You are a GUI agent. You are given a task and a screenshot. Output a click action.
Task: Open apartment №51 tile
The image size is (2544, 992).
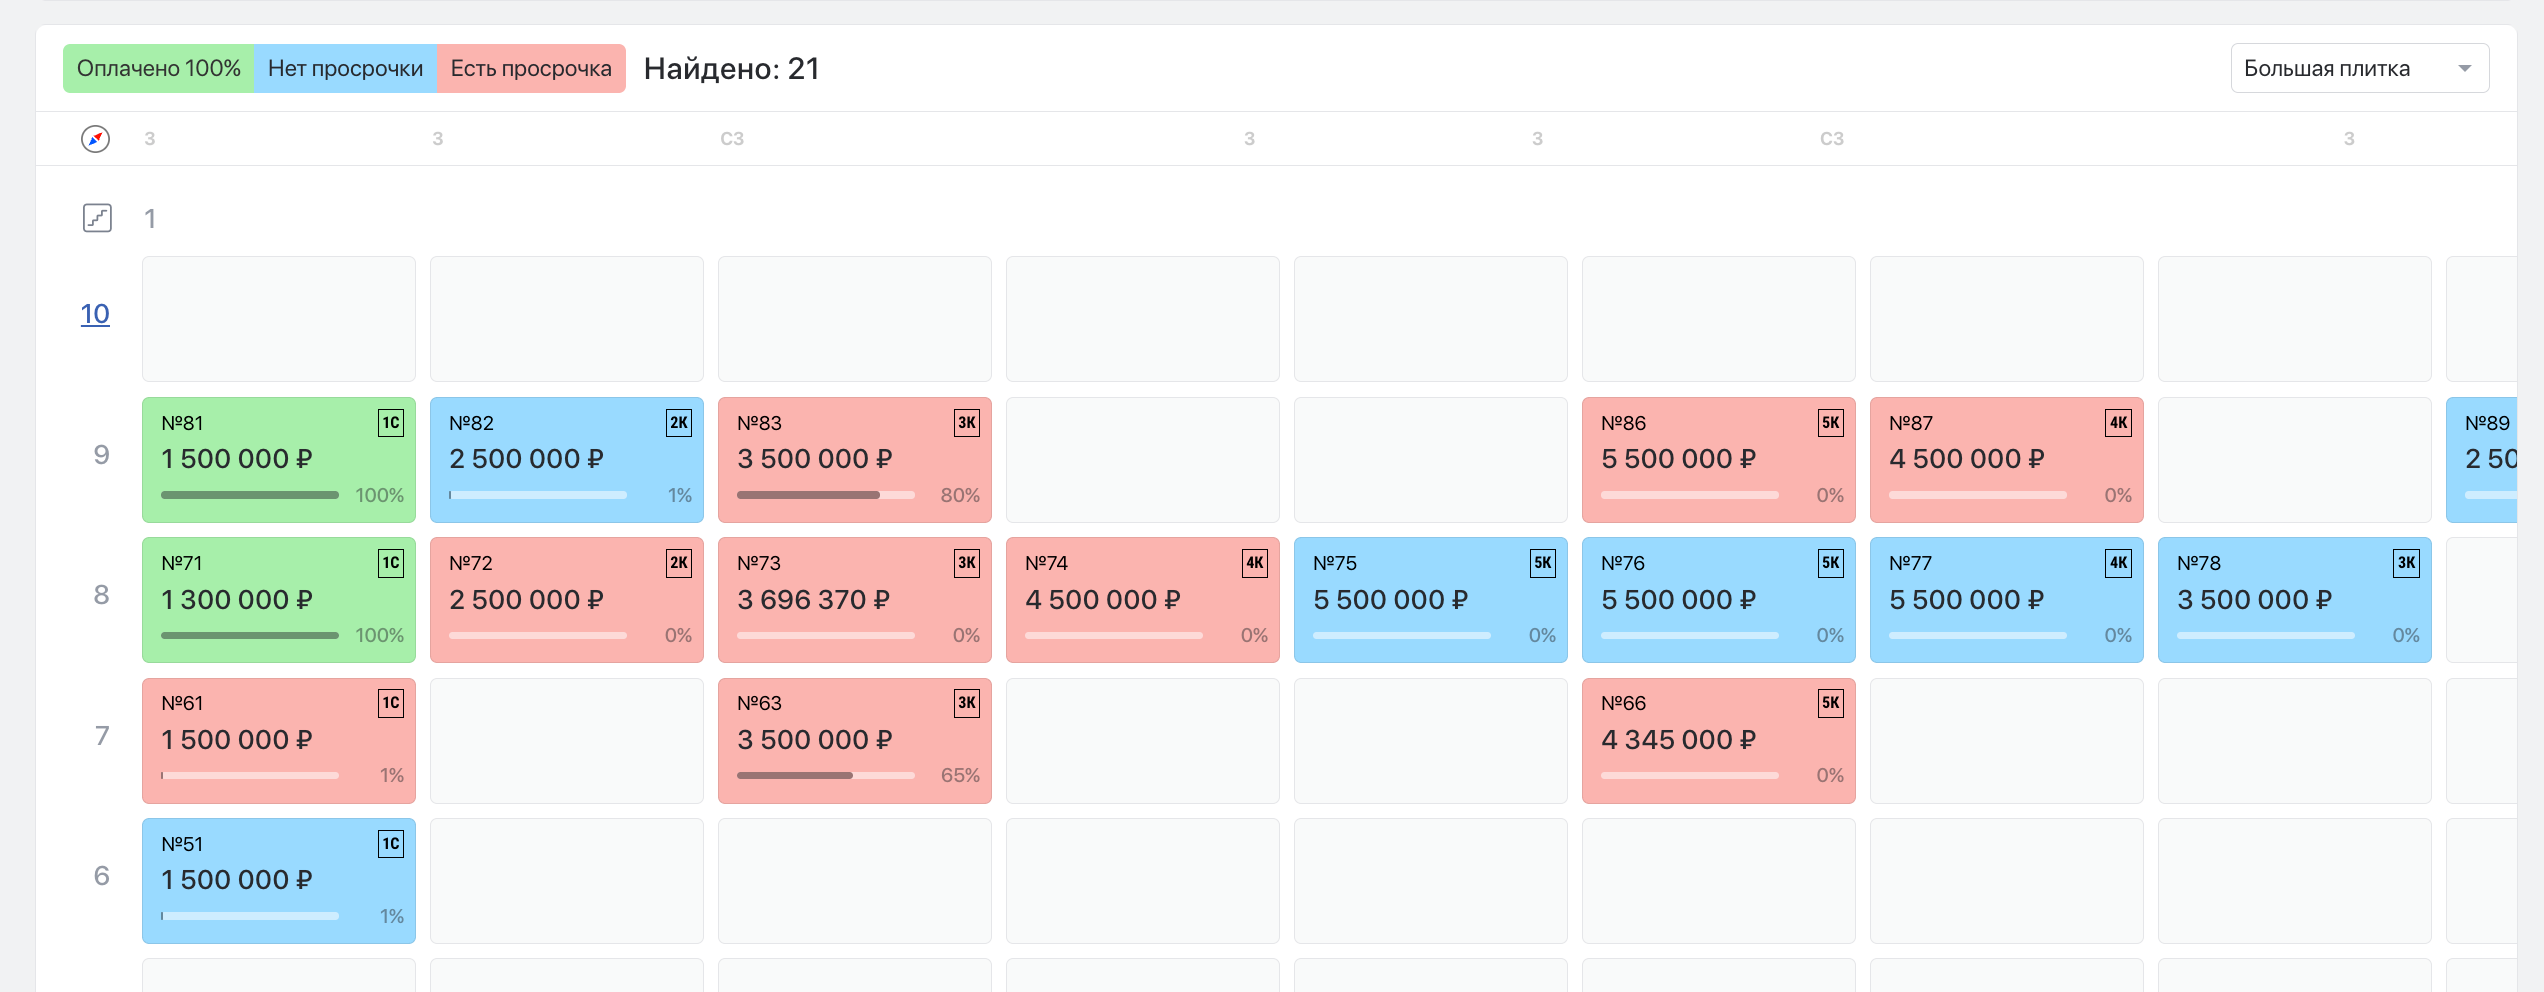click(x=279, y=881)
